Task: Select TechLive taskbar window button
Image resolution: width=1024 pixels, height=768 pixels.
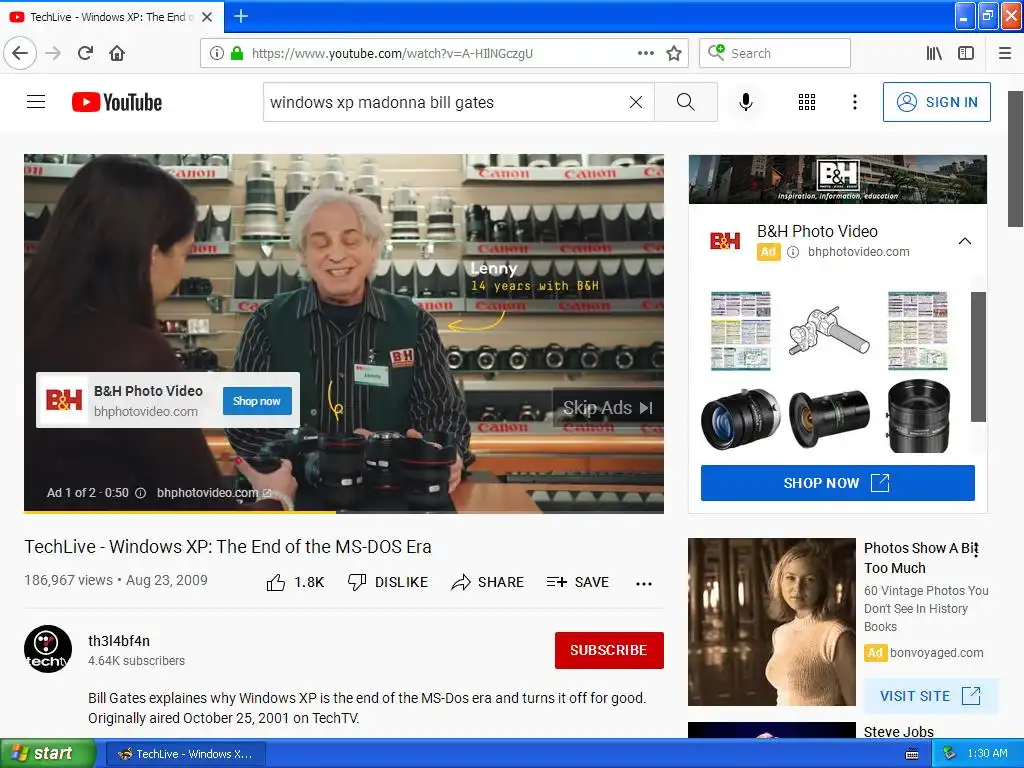Action: coord(185,754)
